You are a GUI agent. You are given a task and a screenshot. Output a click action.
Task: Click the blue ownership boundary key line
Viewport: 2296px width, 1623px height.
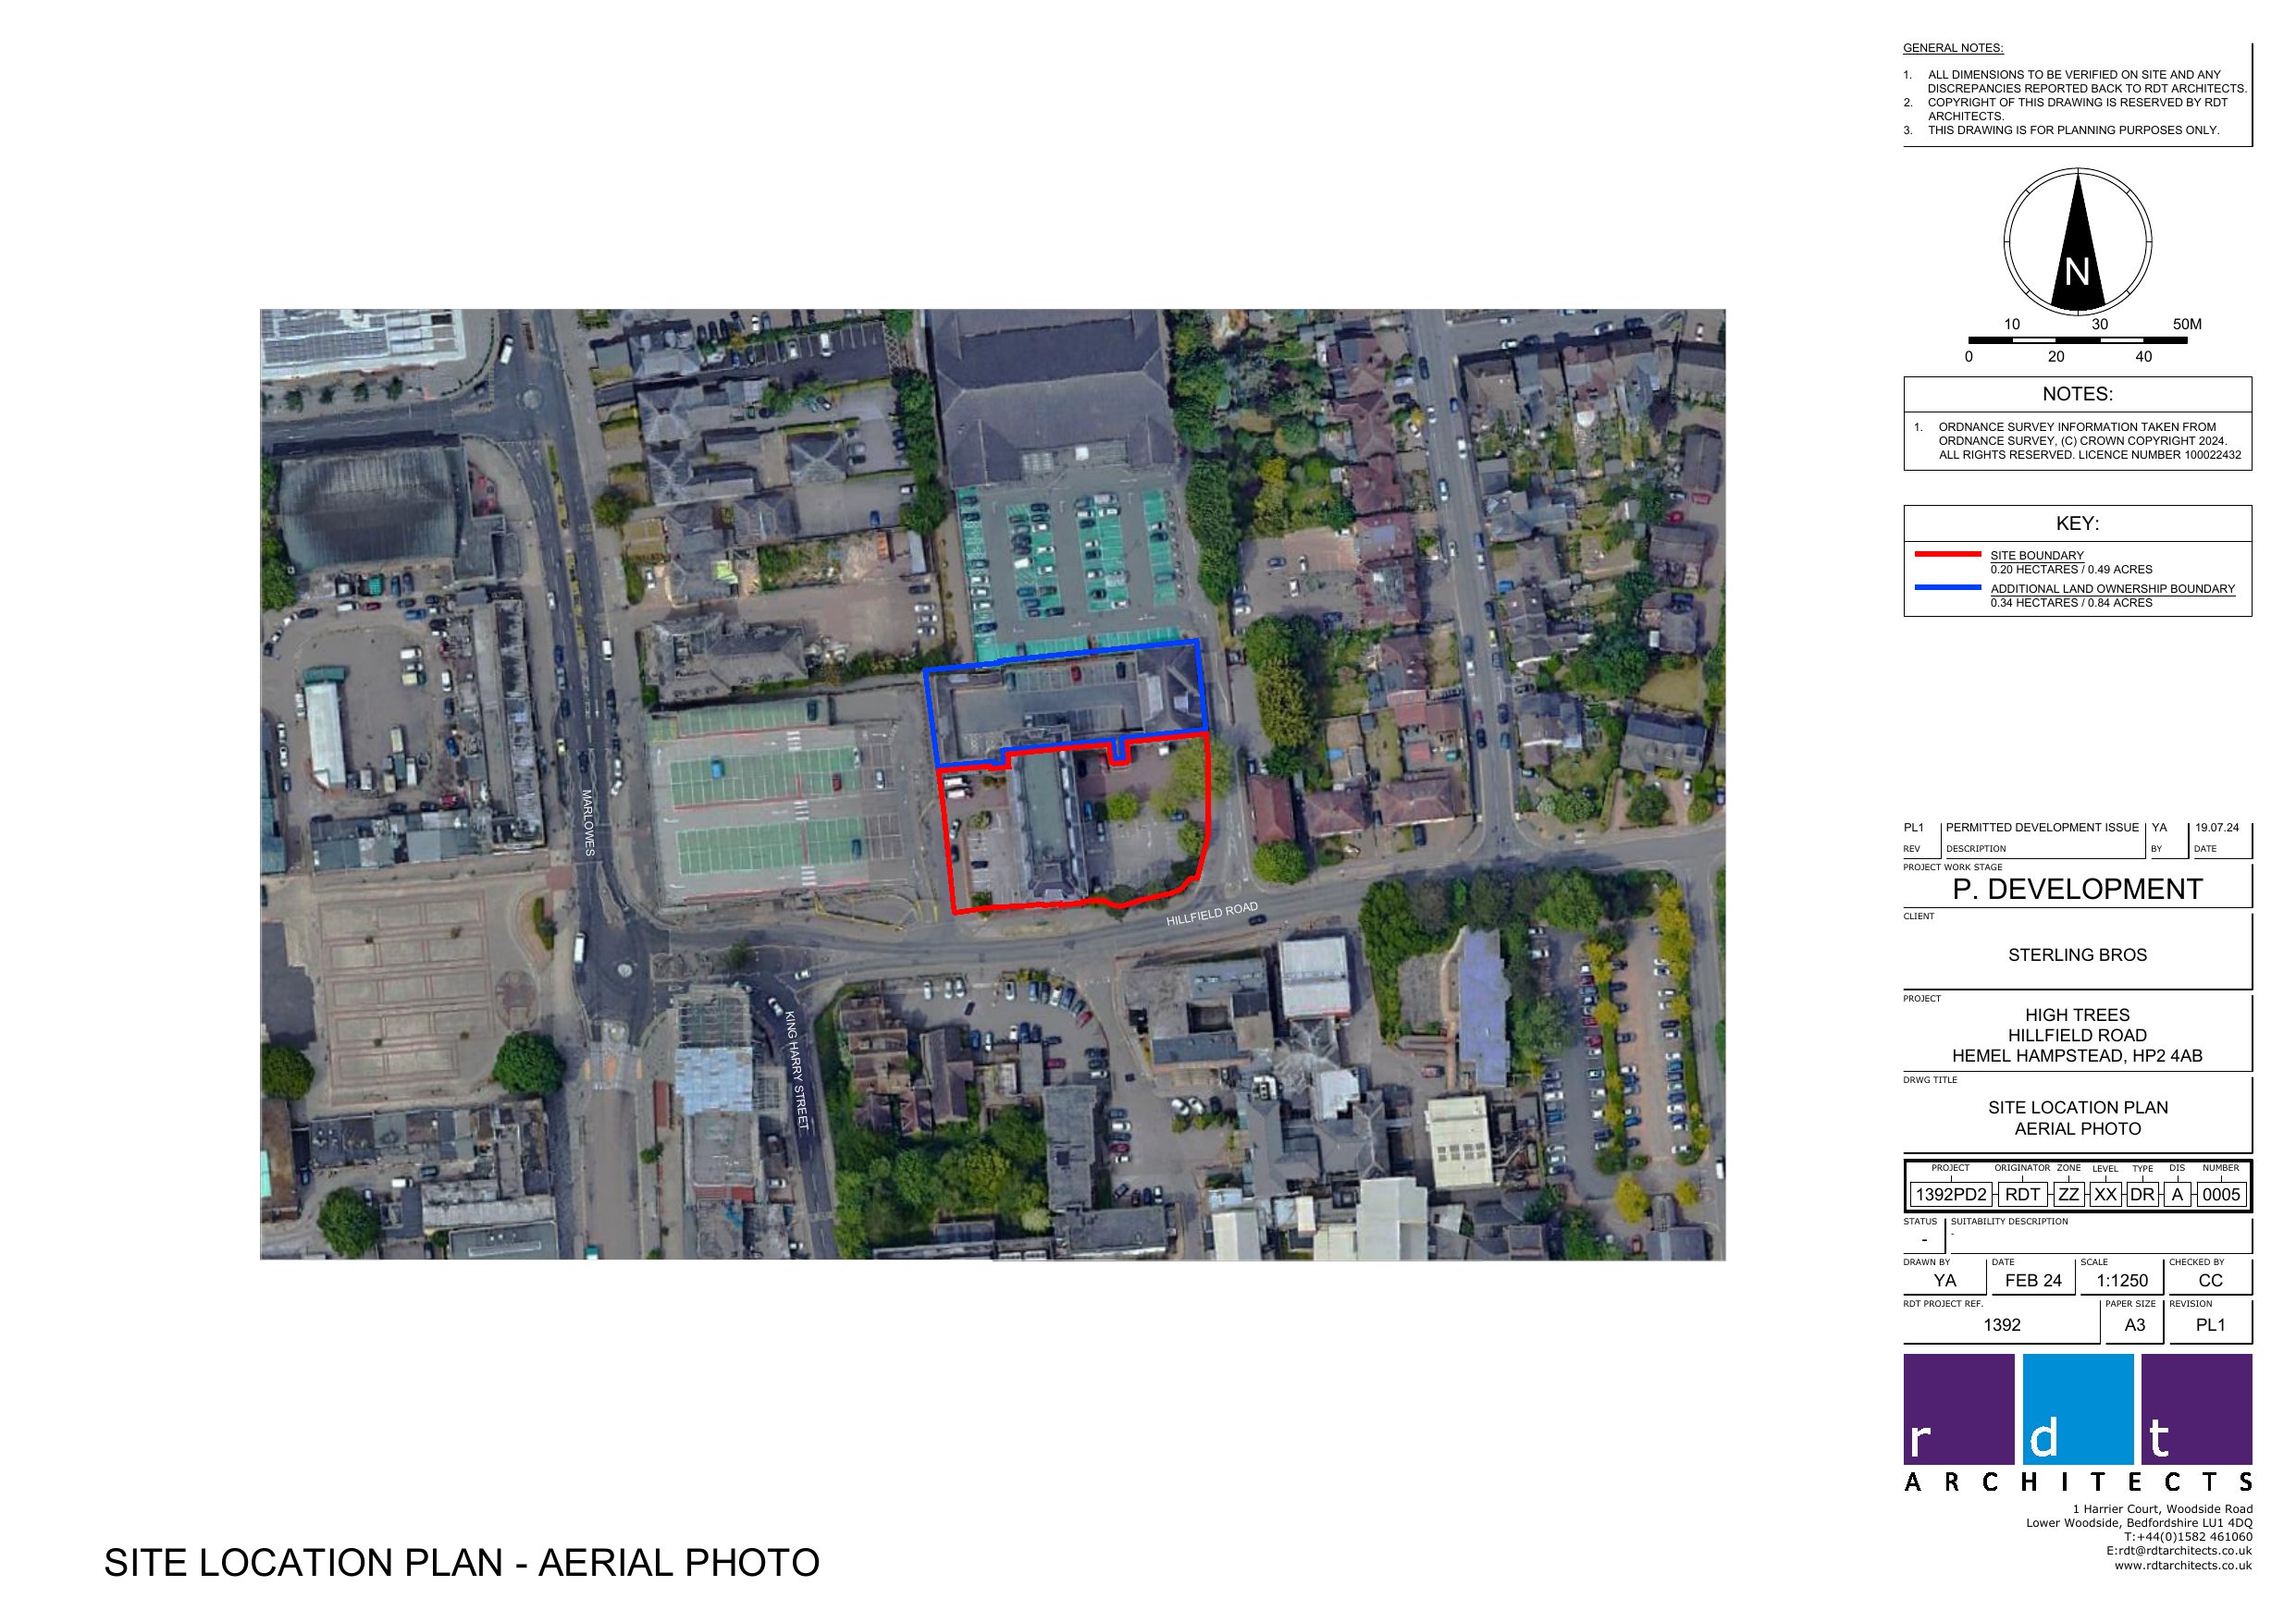pos(1947,588)
